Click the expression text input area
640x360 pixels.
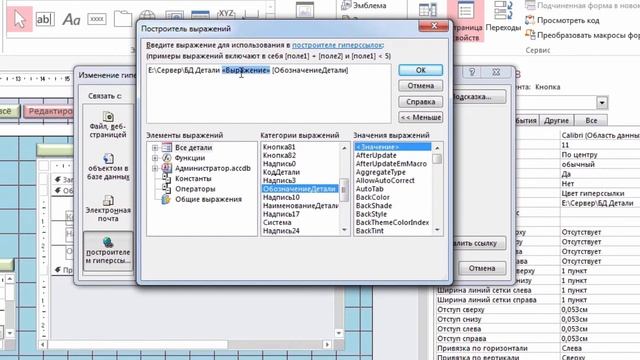point(269,93)
